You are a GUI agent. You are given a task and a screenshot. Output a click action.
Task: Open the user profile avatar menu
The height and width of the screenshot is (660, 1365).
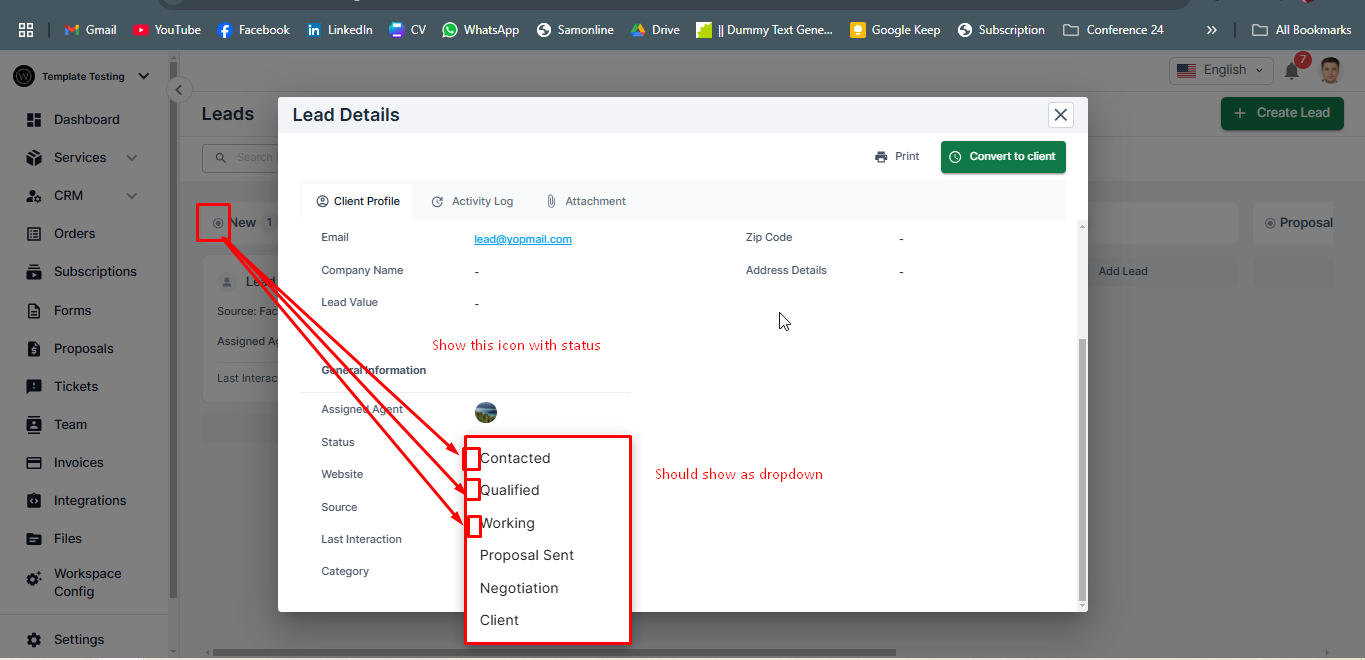pos(1330,70)
